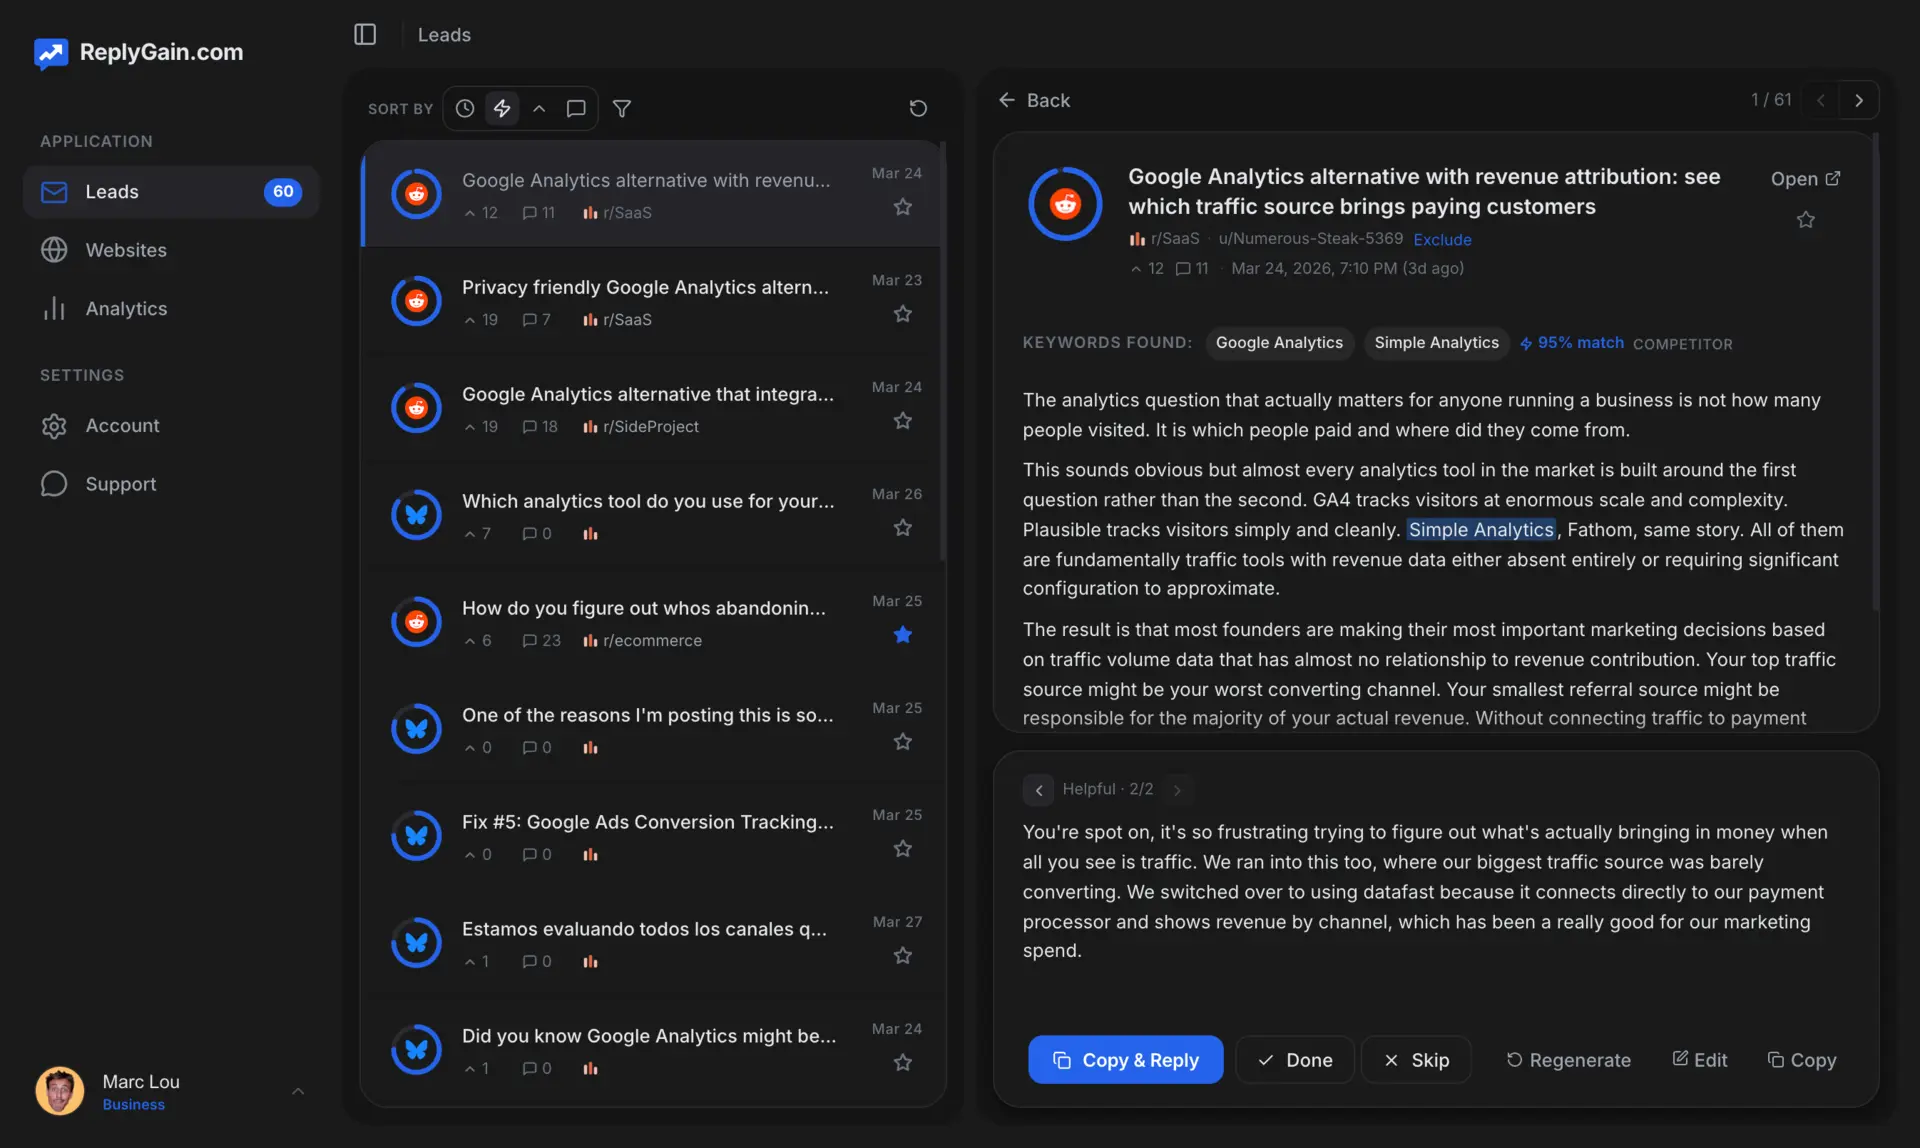This screenshot has width=1920, height=1148.
Task: Show previous Helpful reply variant
Action: [1038, 790]
